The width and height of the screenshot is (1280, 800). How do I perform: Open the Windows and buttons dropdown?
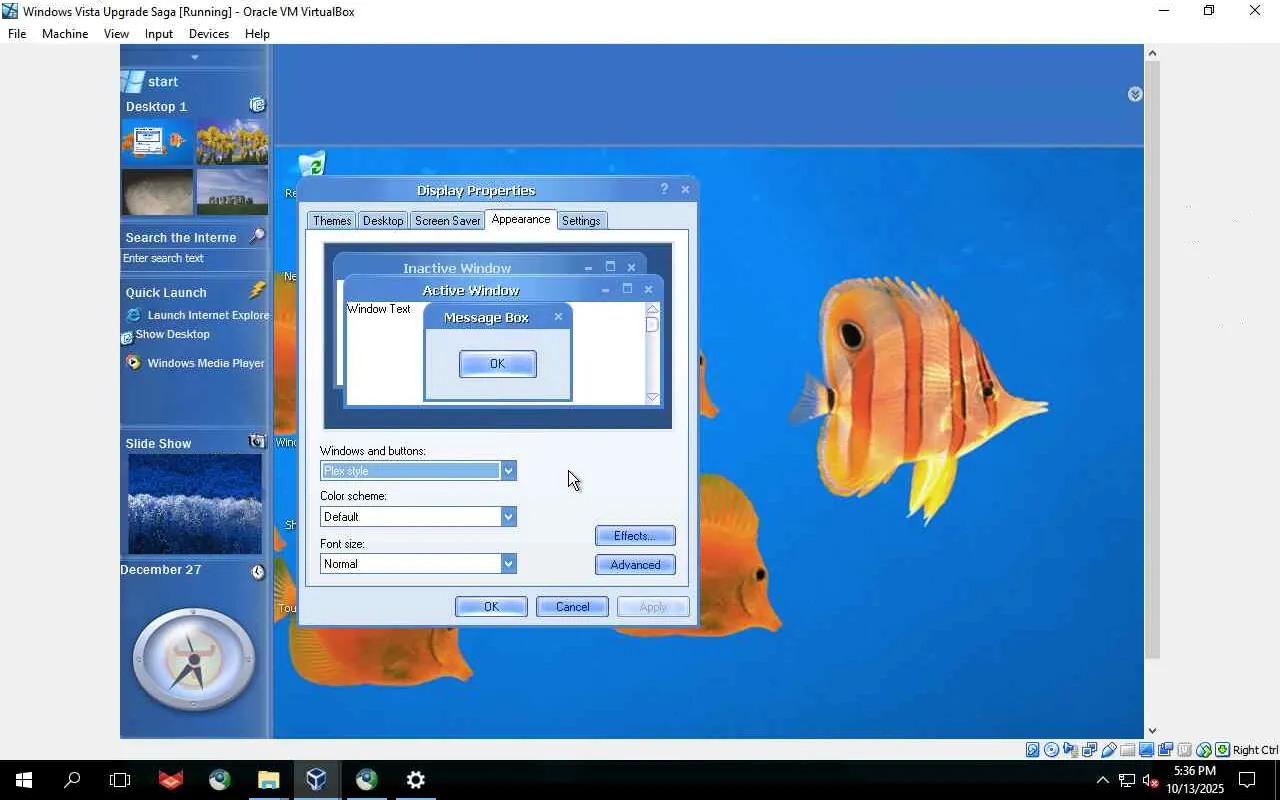pyautogui.click(x=508, y=471)
